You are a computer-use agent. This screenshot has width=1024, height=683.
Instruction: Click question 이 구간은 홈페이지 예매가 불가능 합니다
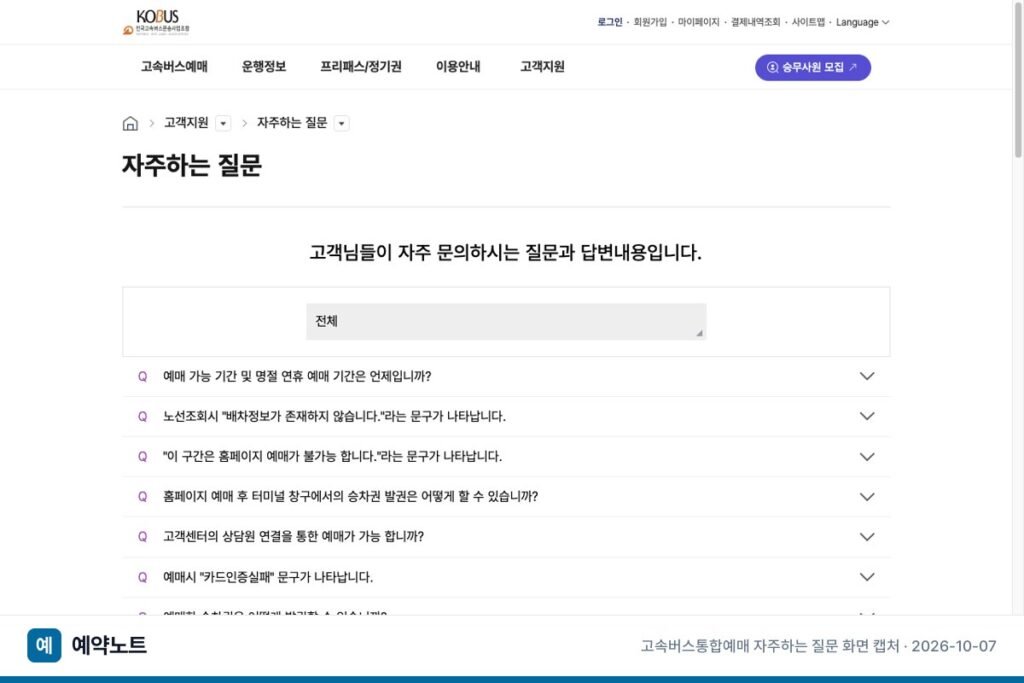pos(332,456)
